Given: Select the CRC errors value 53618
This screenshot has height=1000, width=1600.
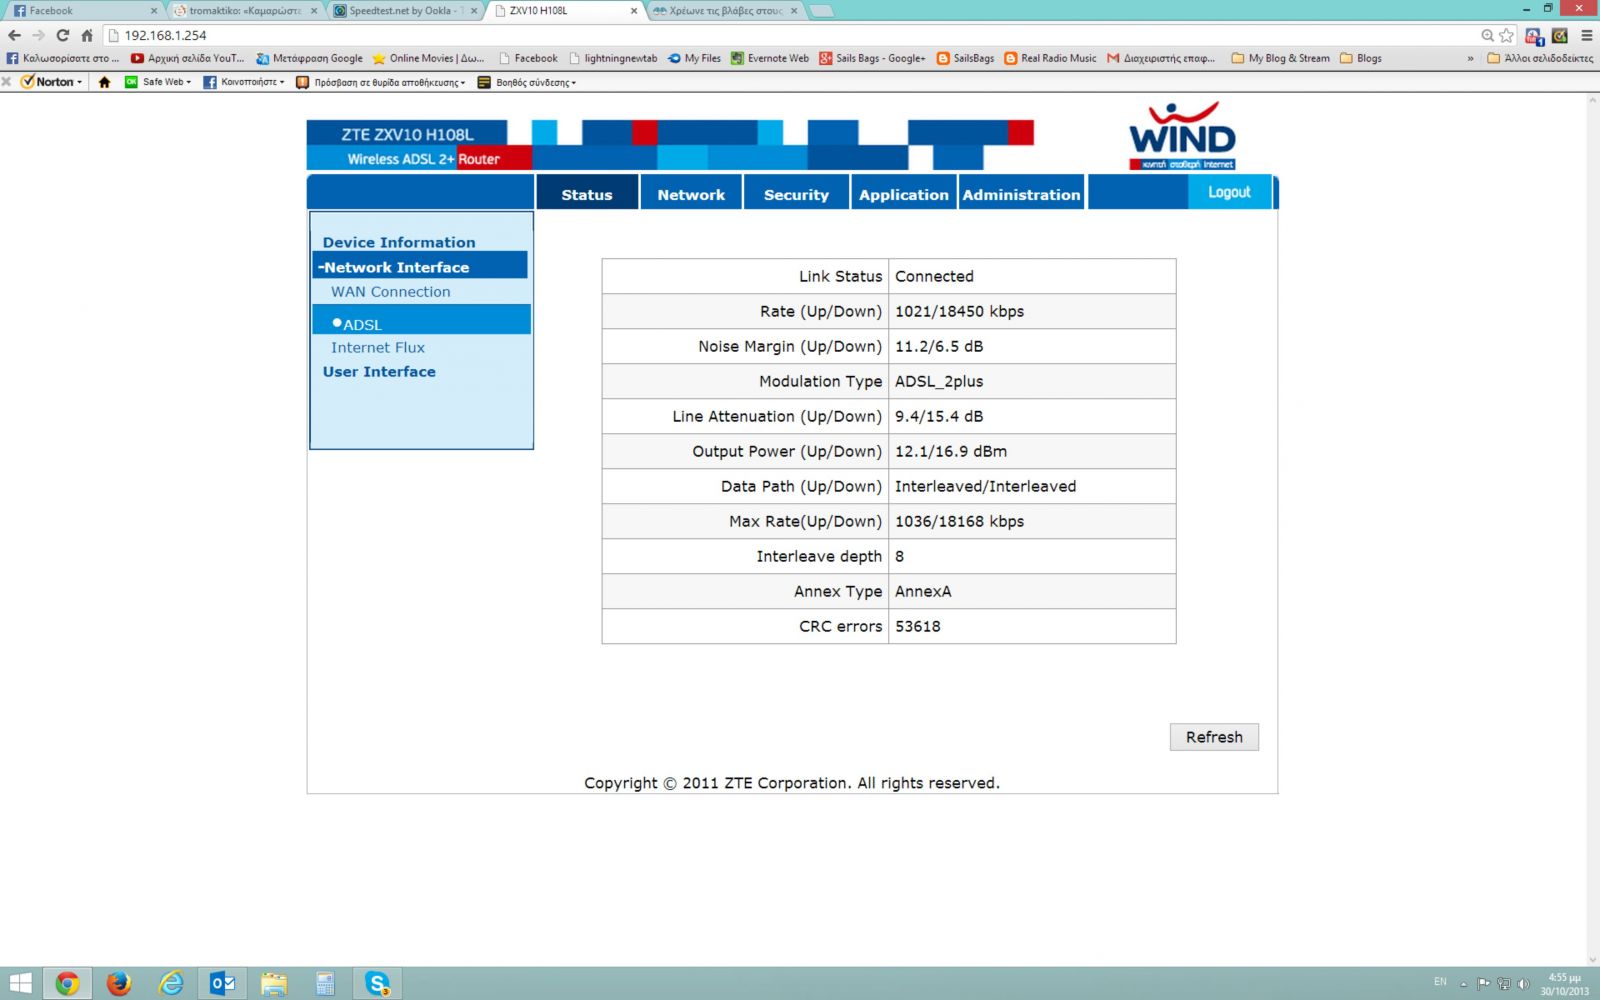Looking at the screenshot, I should [x=917, y=626].
